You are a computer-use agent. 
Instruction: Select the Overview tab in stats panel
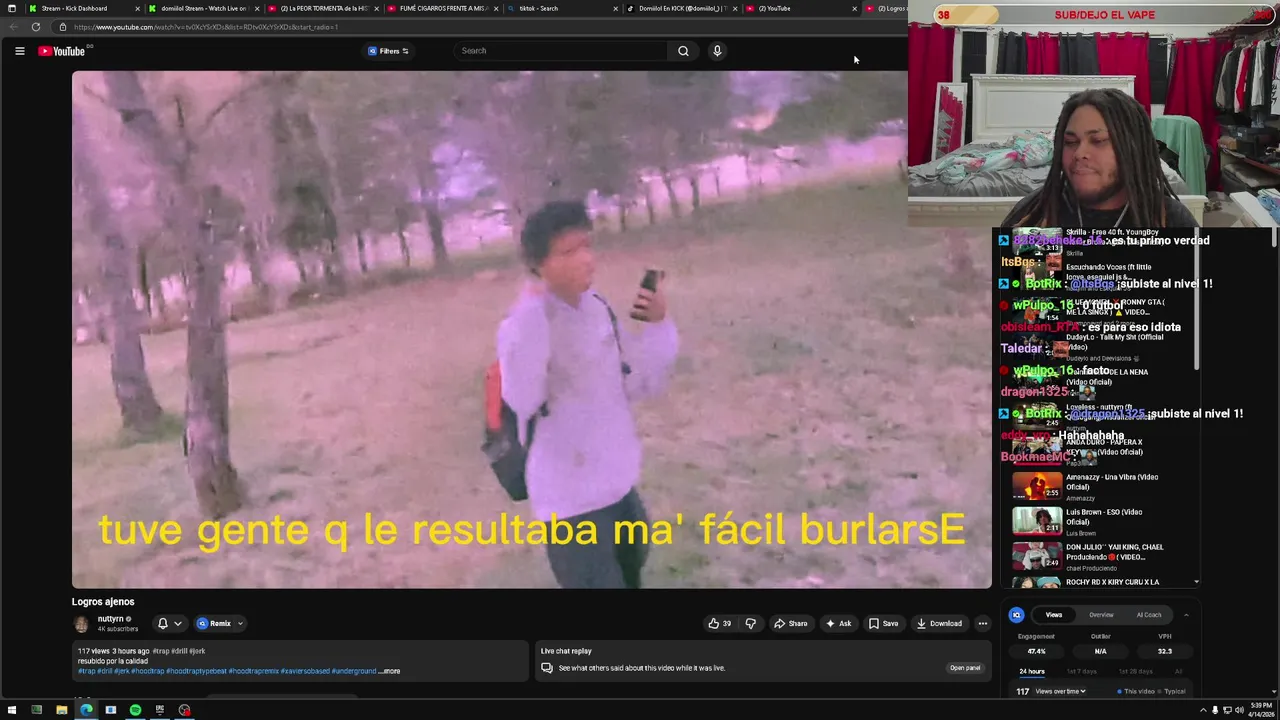(1101, 615)
